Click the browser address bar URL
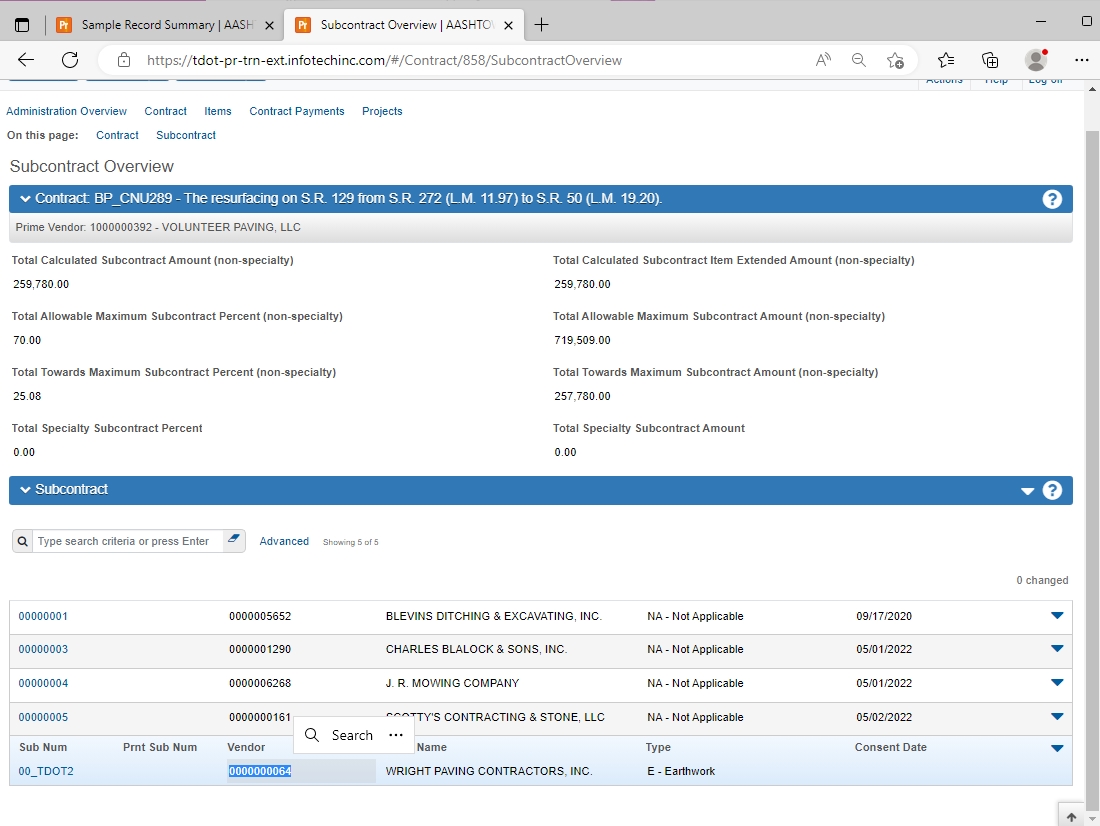This screenshot has height=826, width=1100. tap(384, 60)
